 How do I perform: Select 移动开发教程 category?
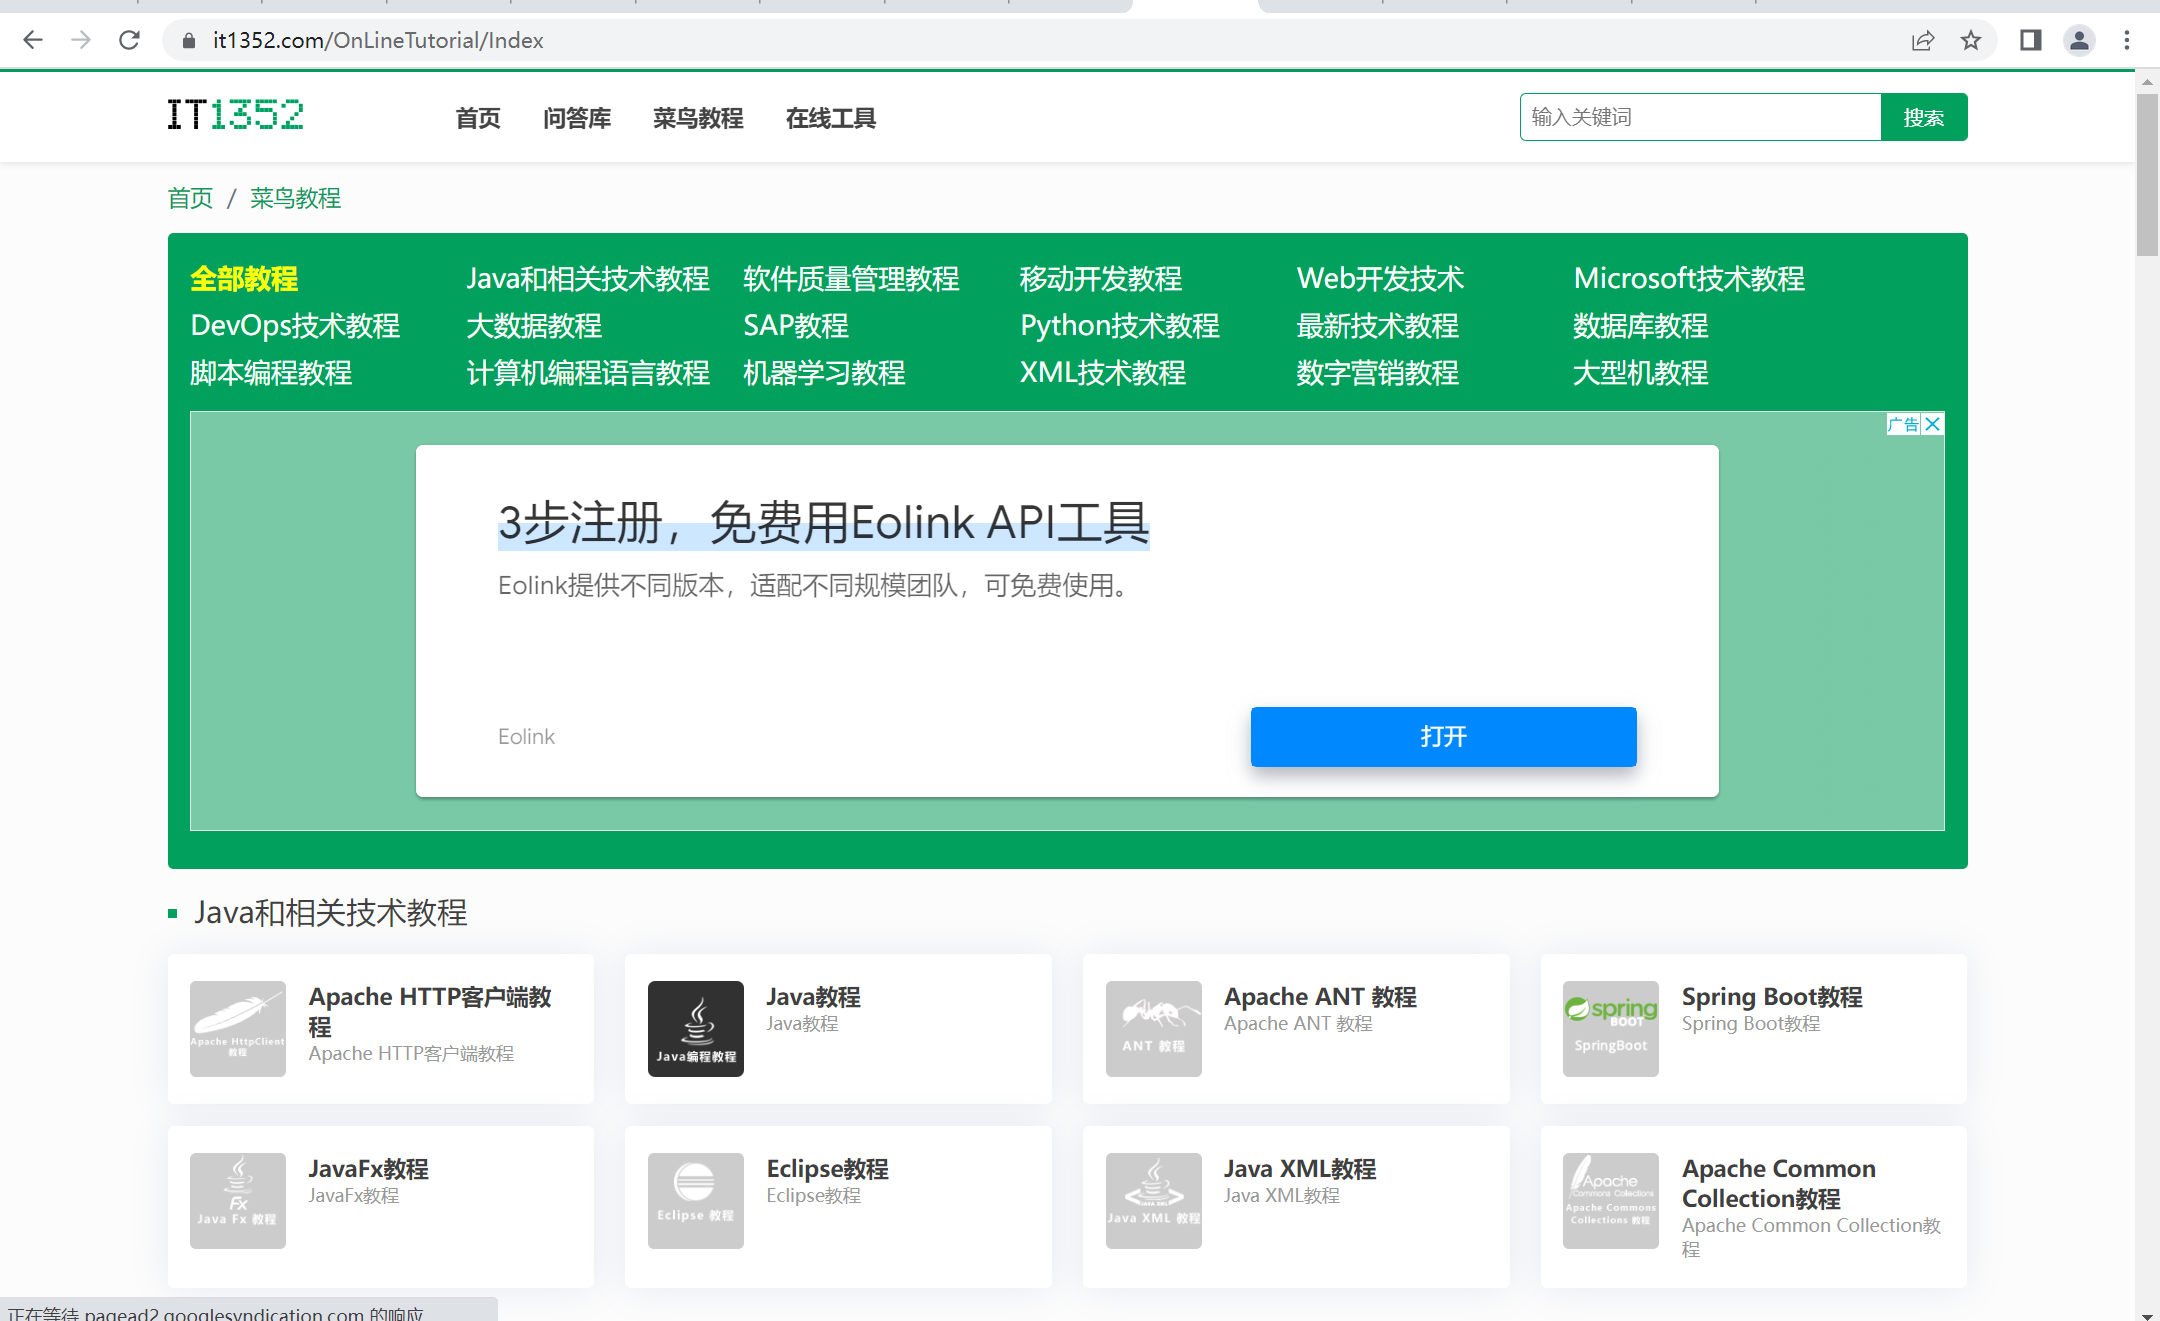pyautogui.click(x=1101, y=279)
